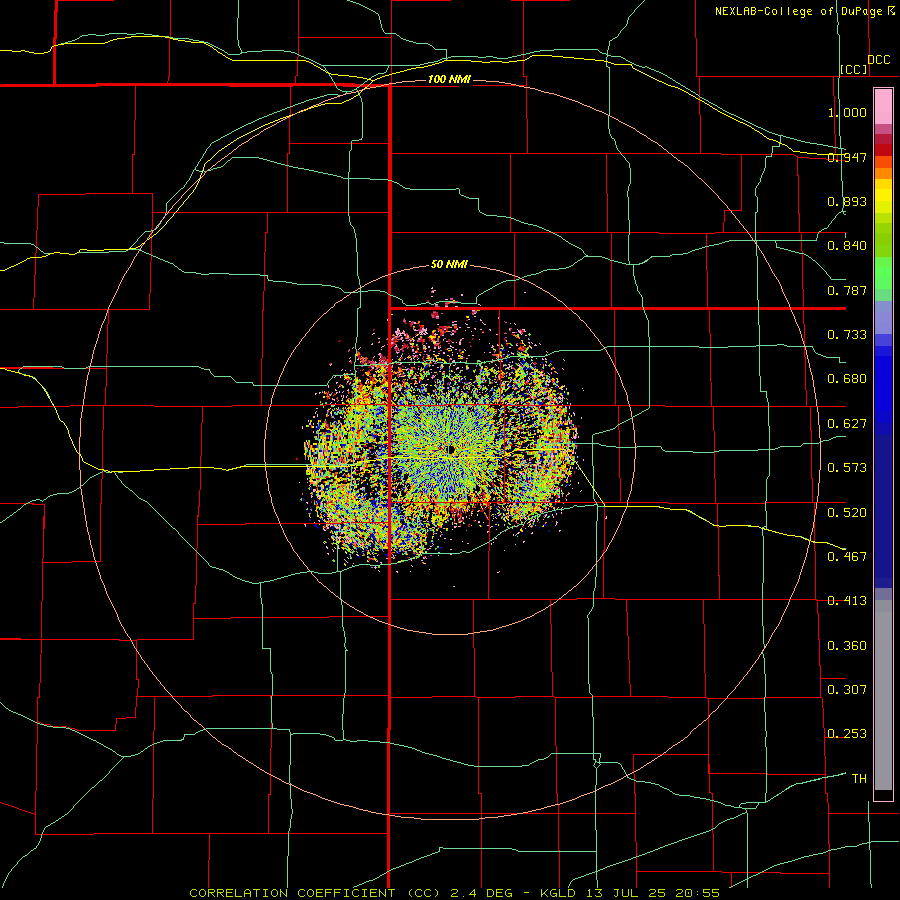Select the 1.000 scale value

tap(847, 112)
